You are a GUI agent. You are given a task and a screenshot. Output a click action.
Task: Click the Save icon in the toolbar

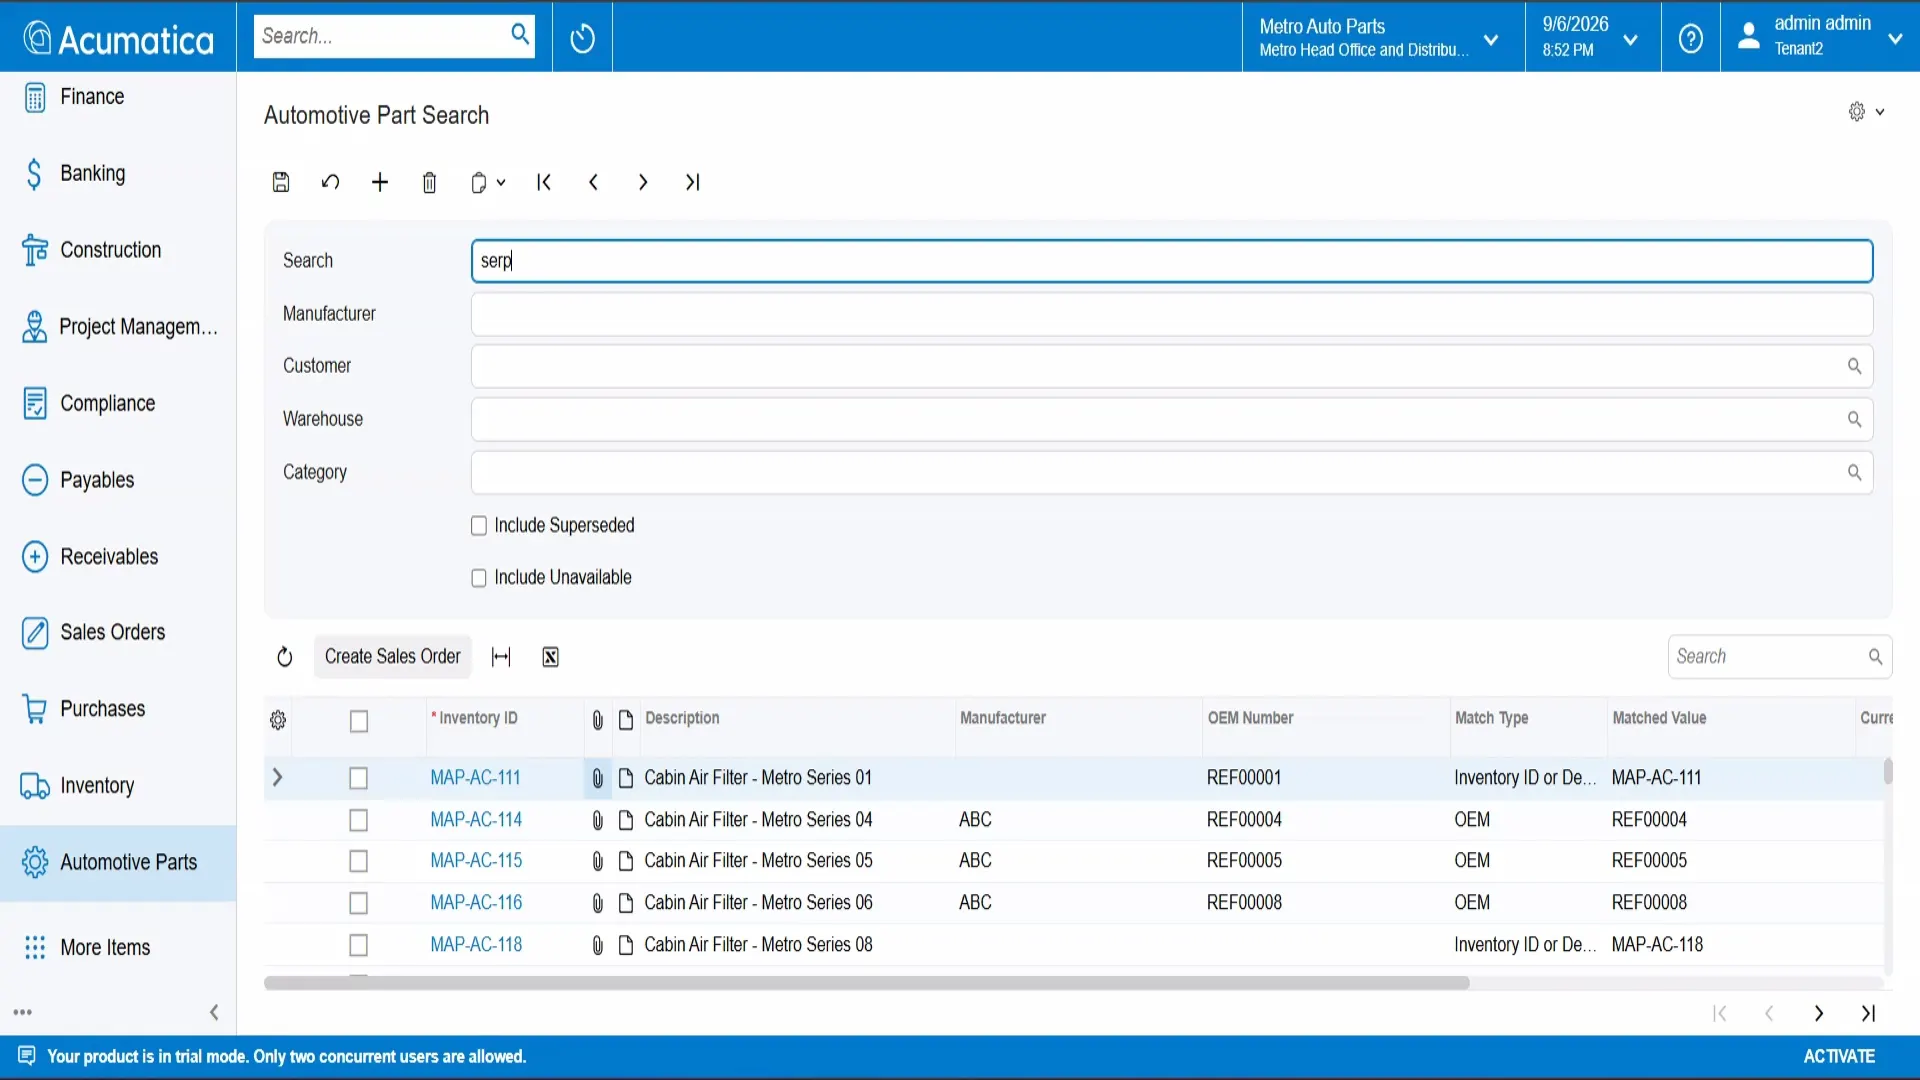click(x=281, y=182)
